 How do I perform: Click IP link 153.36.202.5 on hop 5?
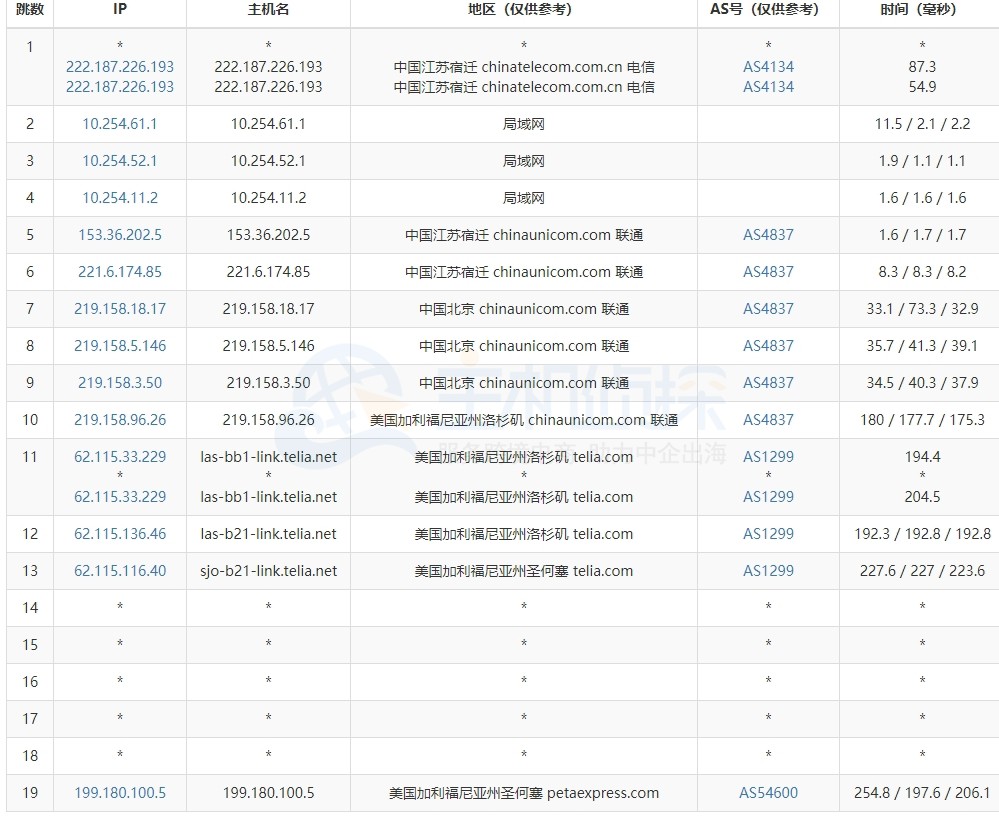[x=119, y=235]
